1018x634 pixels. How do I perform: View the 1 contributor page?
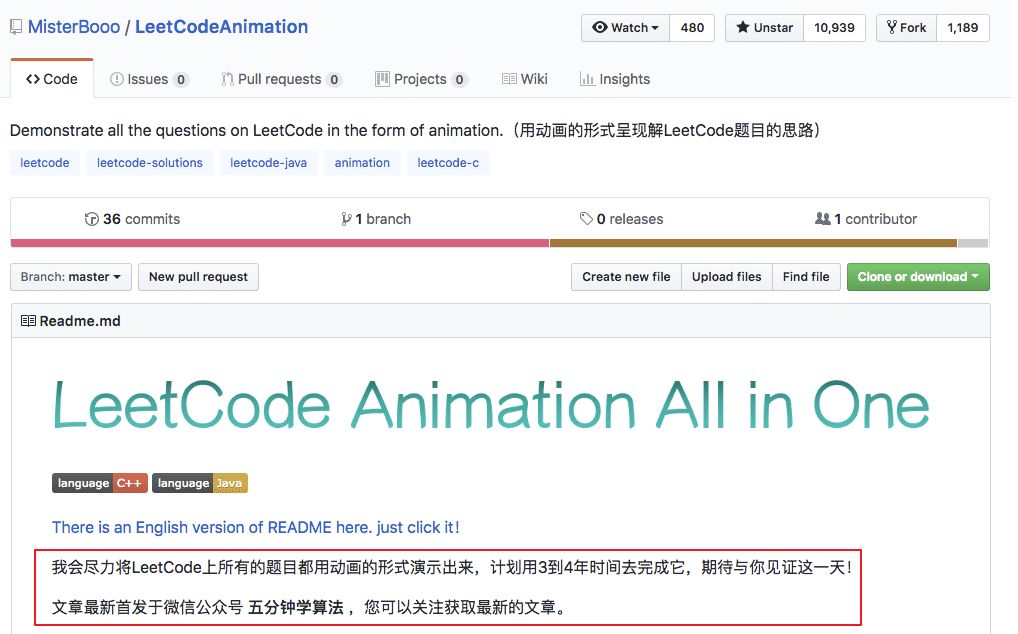[x=866, y=219]
